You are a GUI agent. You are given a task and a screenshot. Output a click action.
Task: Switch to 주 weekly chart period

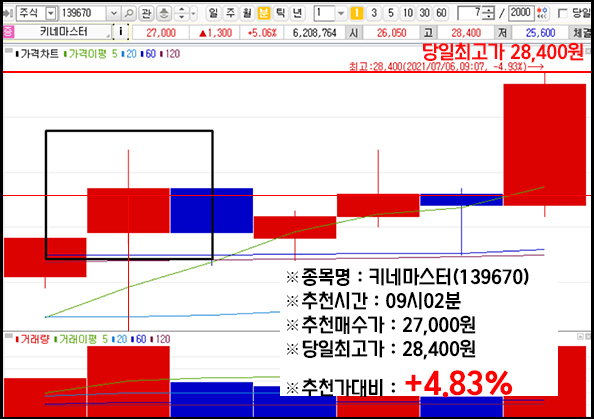(230, 13)
